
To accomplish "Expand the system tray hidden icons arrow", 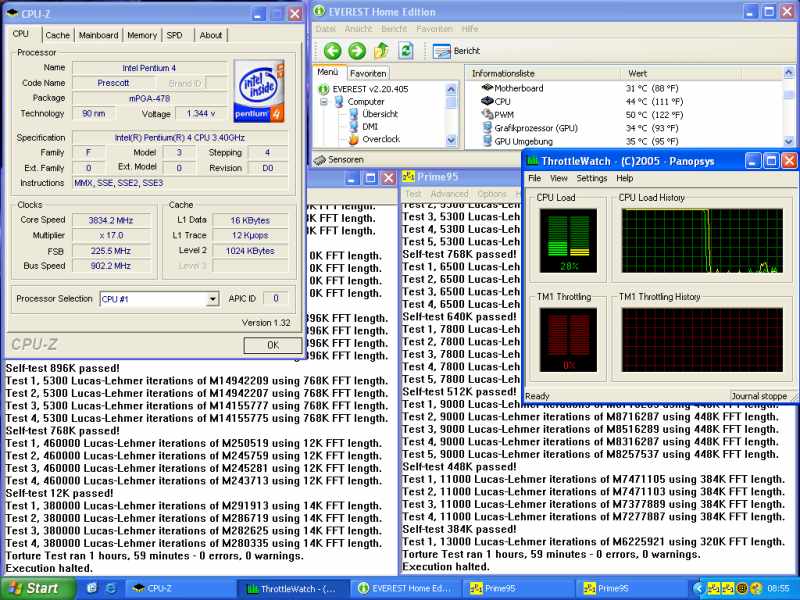I will (698, 588).
